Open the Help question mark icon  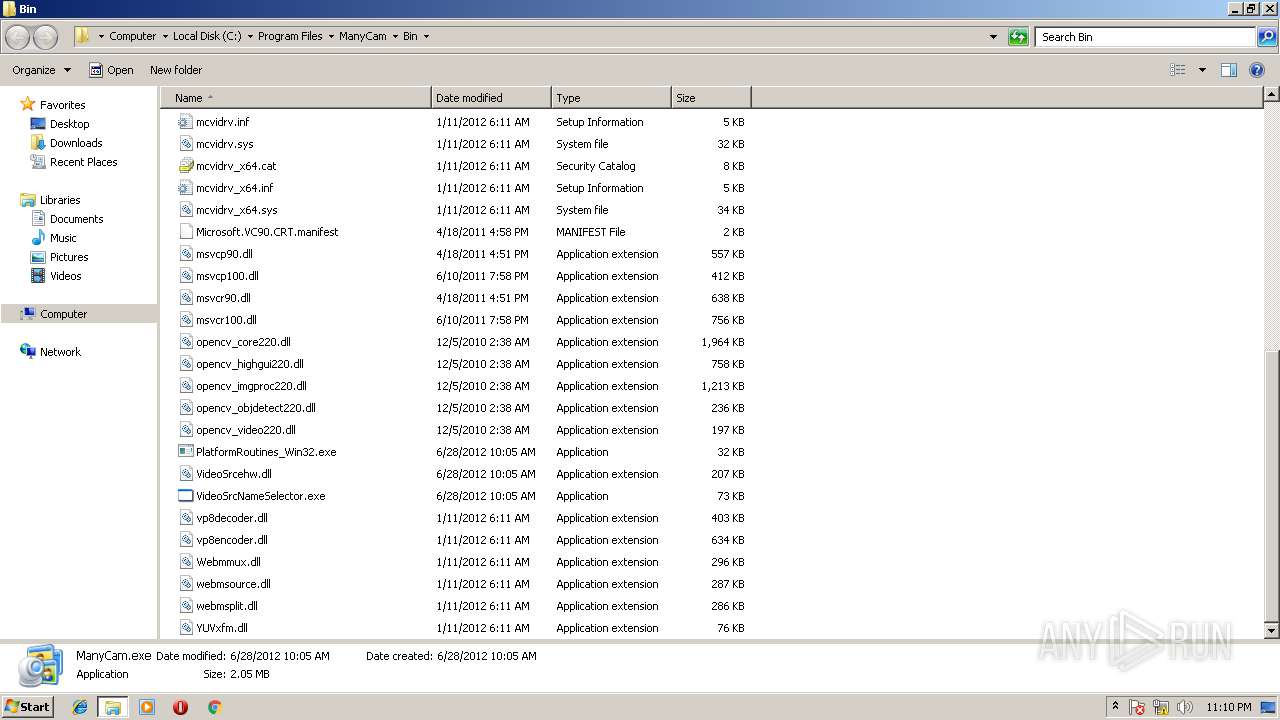point(1257,70)
